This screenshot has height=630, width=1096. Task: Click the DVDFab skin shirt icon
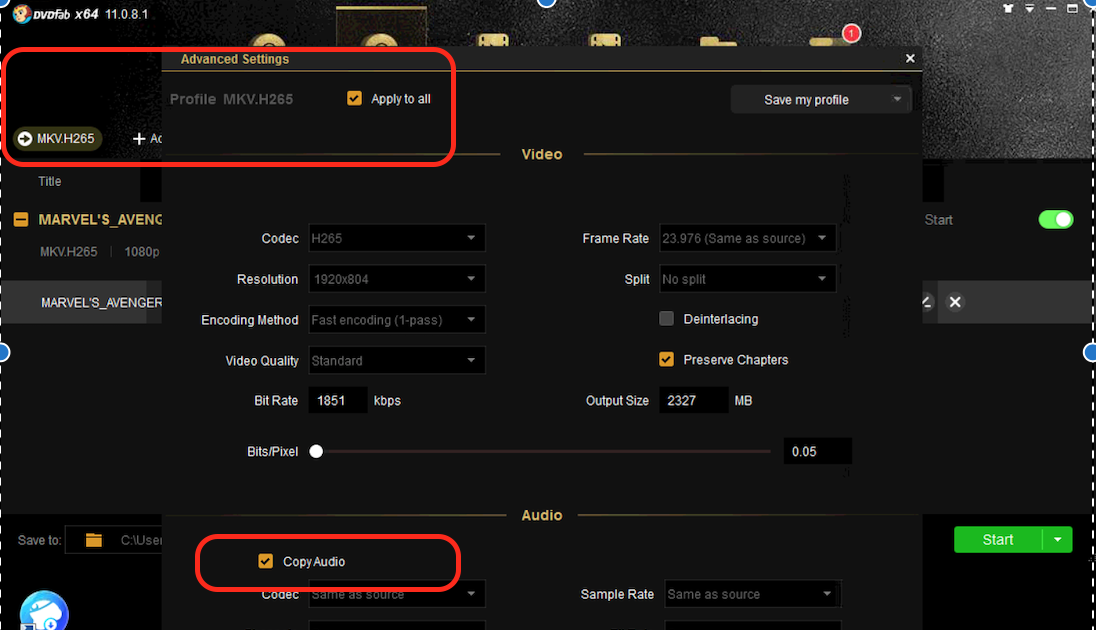pos(1008,8)
